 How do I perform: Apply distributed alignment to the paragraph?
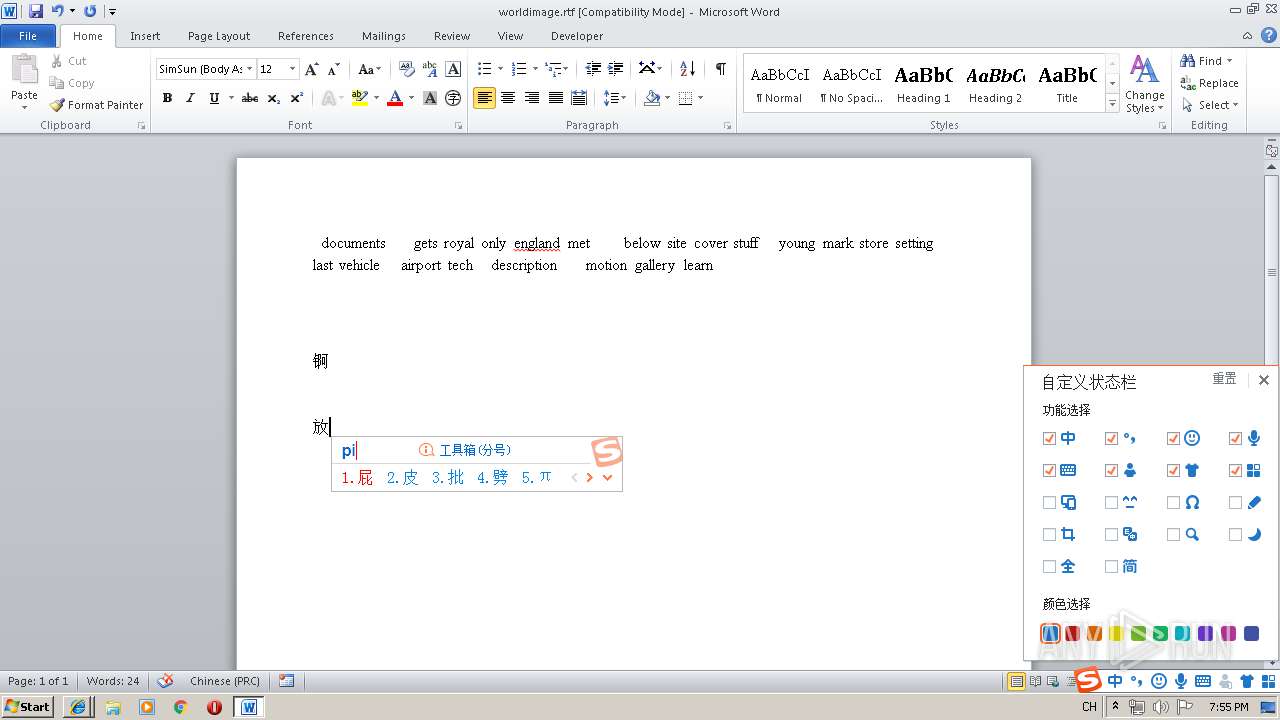click(579, 98)
